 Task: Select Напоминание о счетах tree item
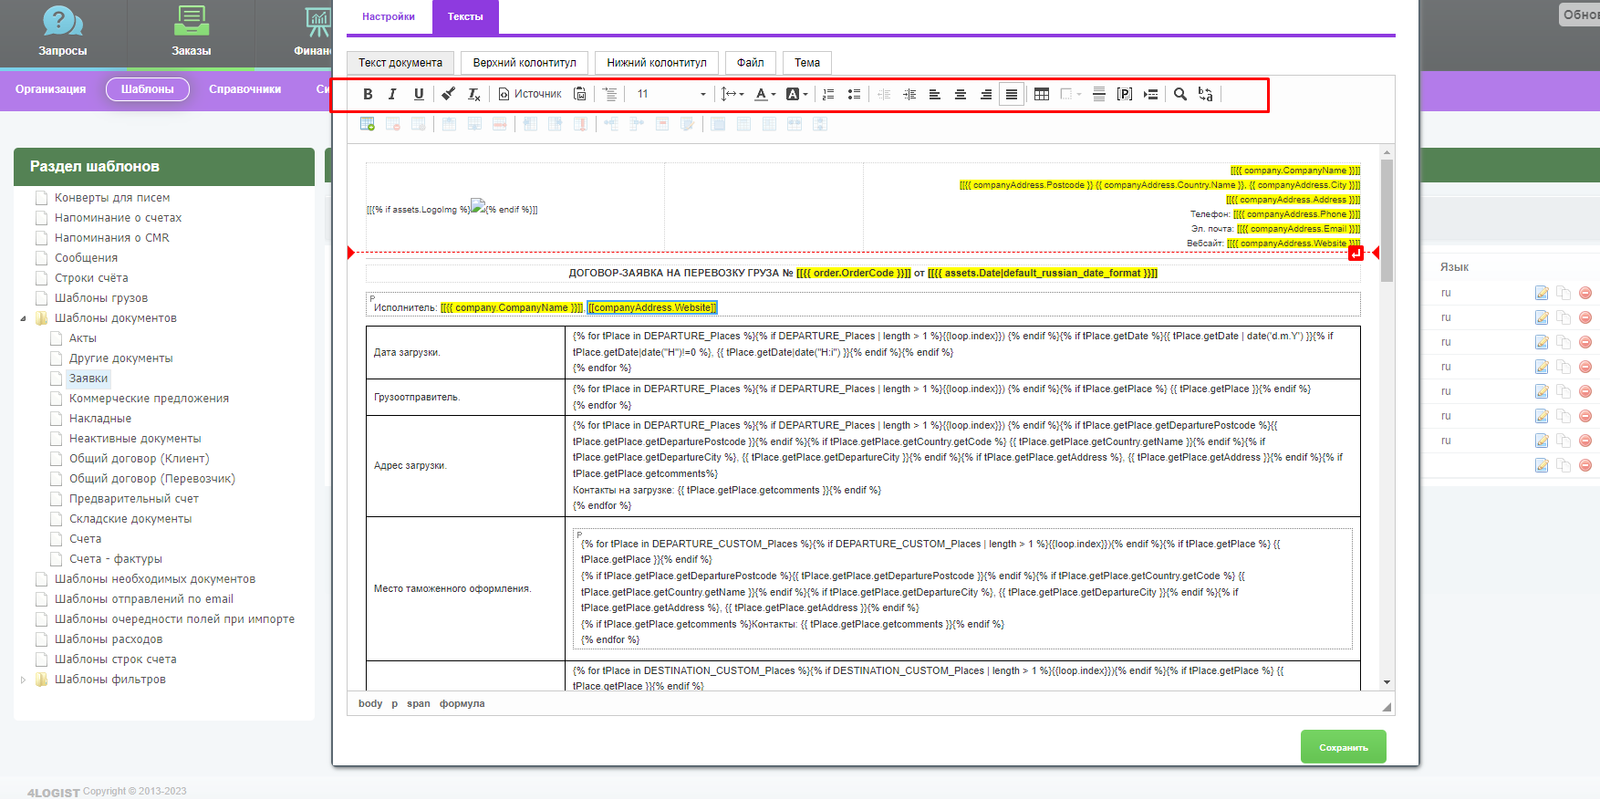point(118,218)
